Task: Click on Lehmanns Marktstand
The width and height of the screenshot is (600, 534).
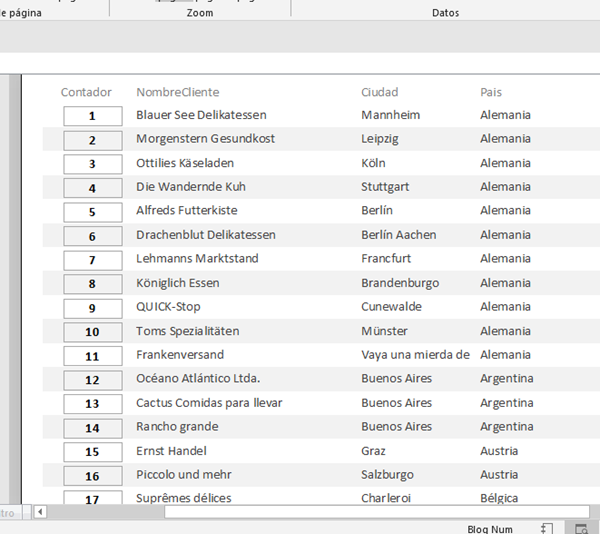Action: tap(197, 259)
